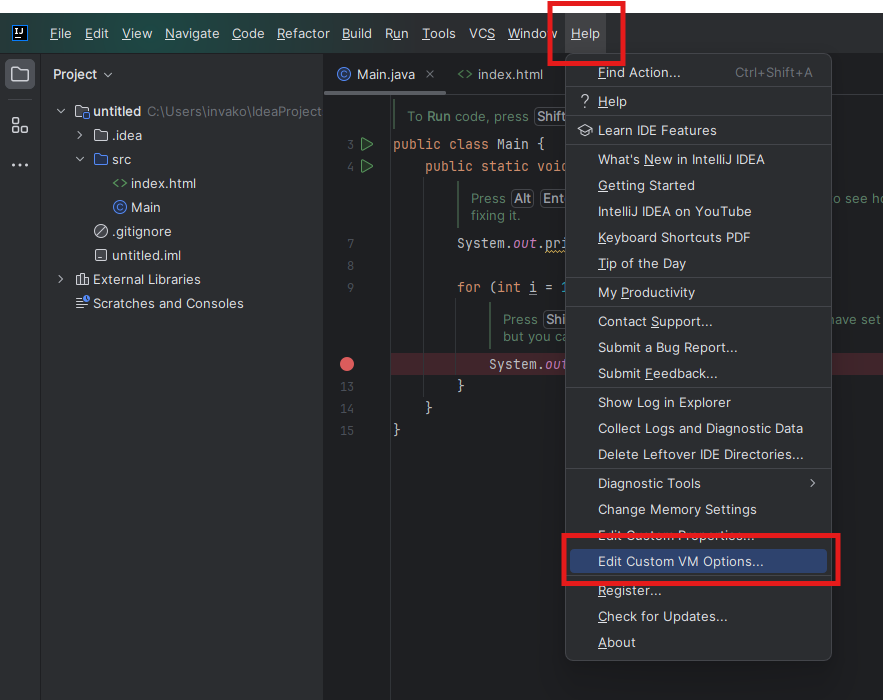The width and height of the screenshot is (883, 700).
Task: Open the Navigate menu
Action: tap(192, 33)
